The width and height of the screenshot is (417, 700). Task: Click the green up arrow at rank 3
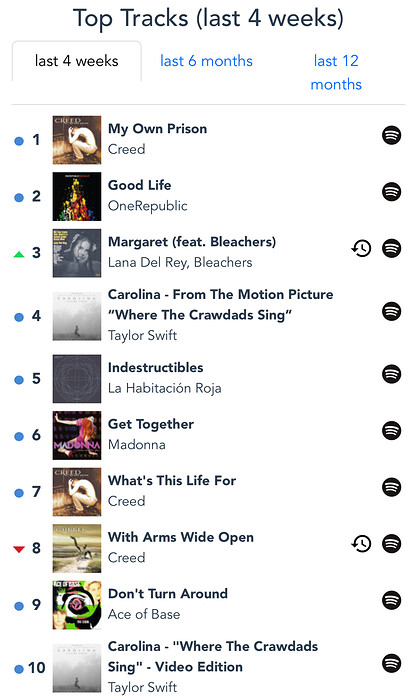19,254
